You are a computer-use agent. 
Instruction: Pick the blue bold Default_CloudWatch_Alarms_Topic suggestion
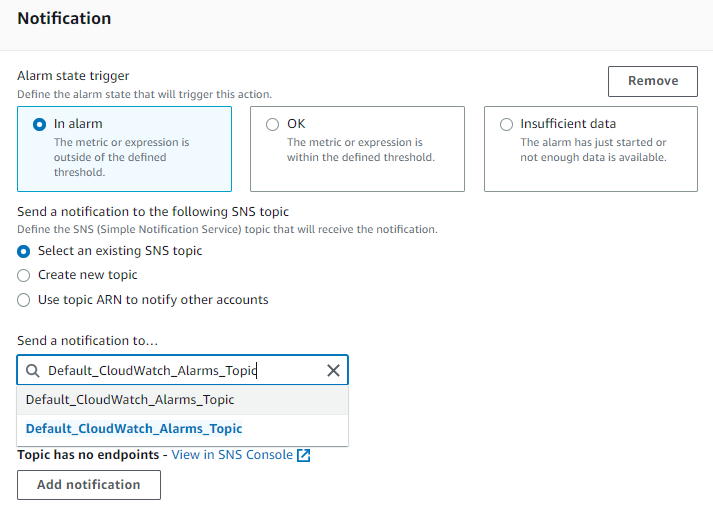tap(182, 429)
